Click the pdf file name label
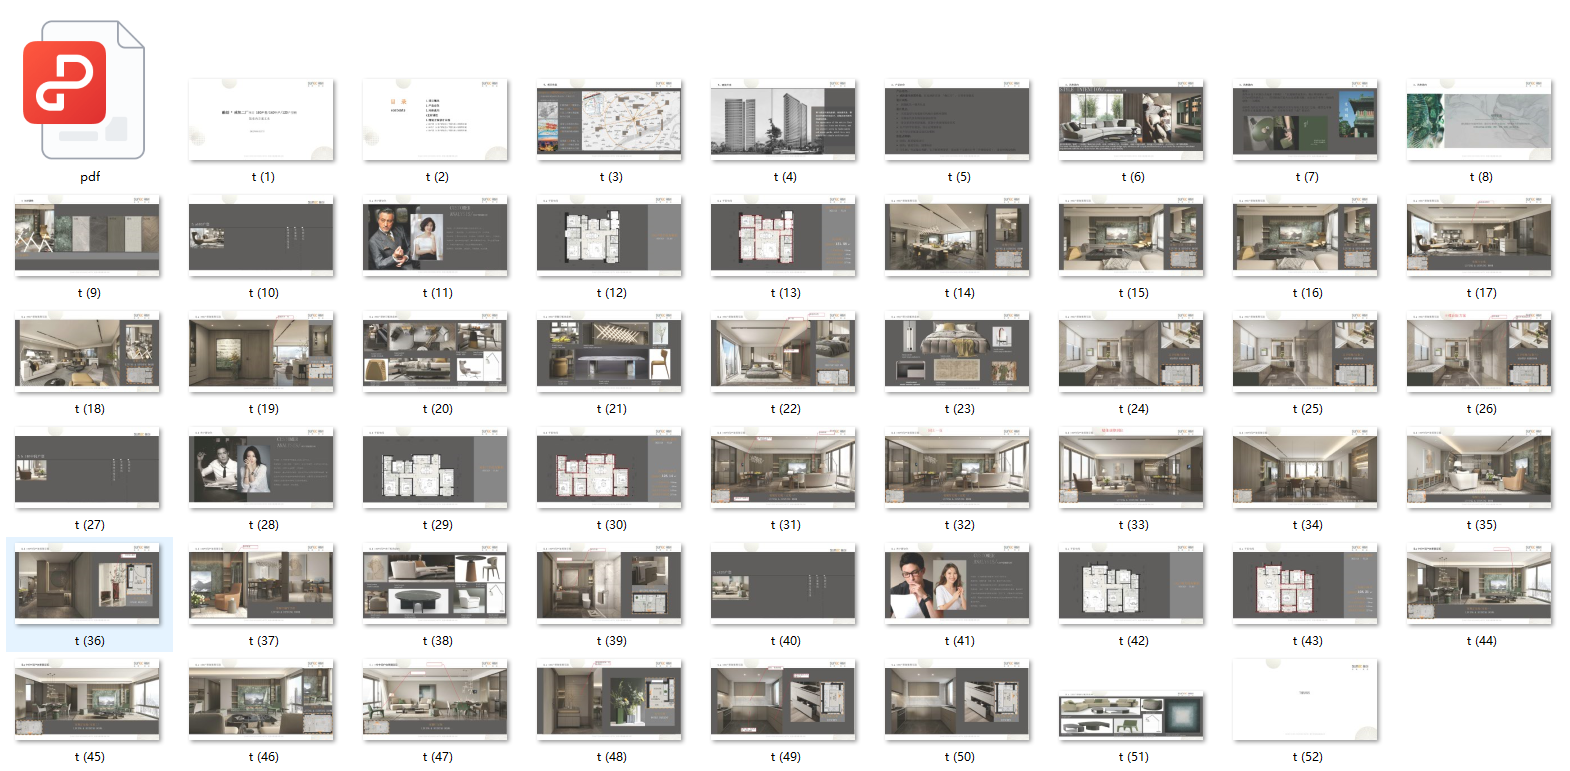This screenshot has height=771, width=1570. pyautogui.click(x=90, y=177)
